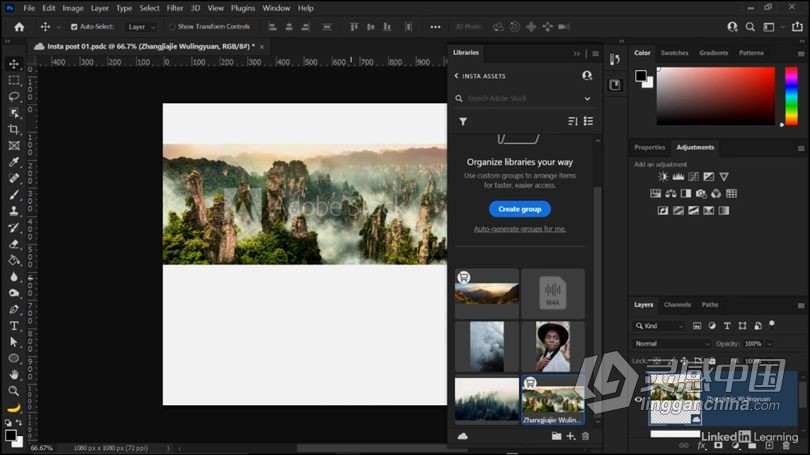
Task: Select the Zoom tool
Action: tap(14, 390)
